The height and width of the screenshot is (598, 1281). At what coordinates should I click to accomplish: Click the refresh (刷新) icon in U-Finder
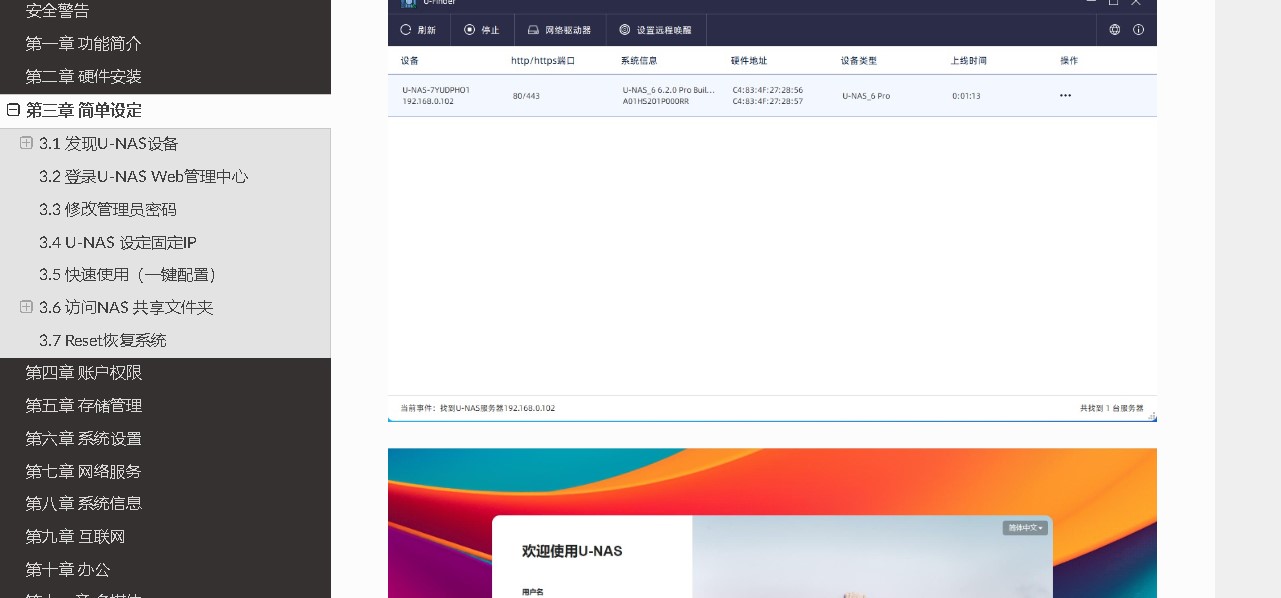(x=406, y=30)
